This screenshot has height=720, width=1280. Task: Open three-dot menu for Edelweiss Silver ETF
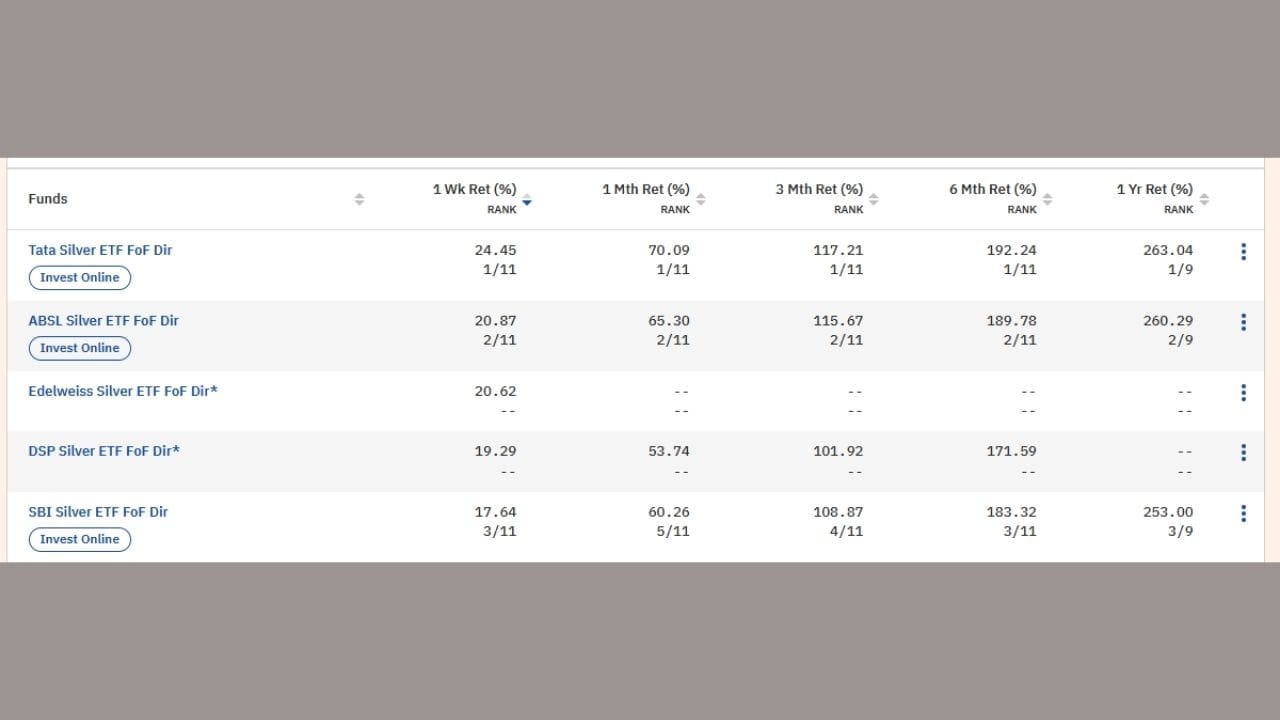pos(1243,393)
